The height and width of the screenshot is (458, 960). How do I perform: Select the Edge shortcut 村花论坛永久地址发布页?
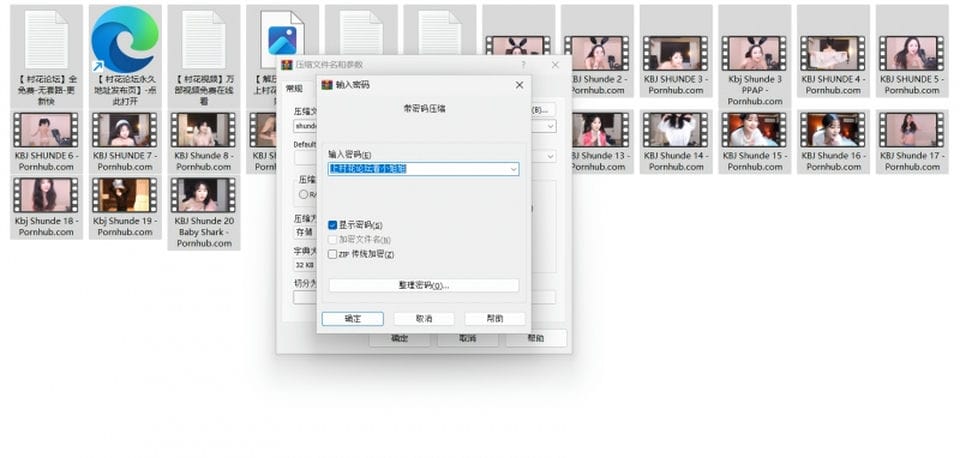(x=125, y=56)
